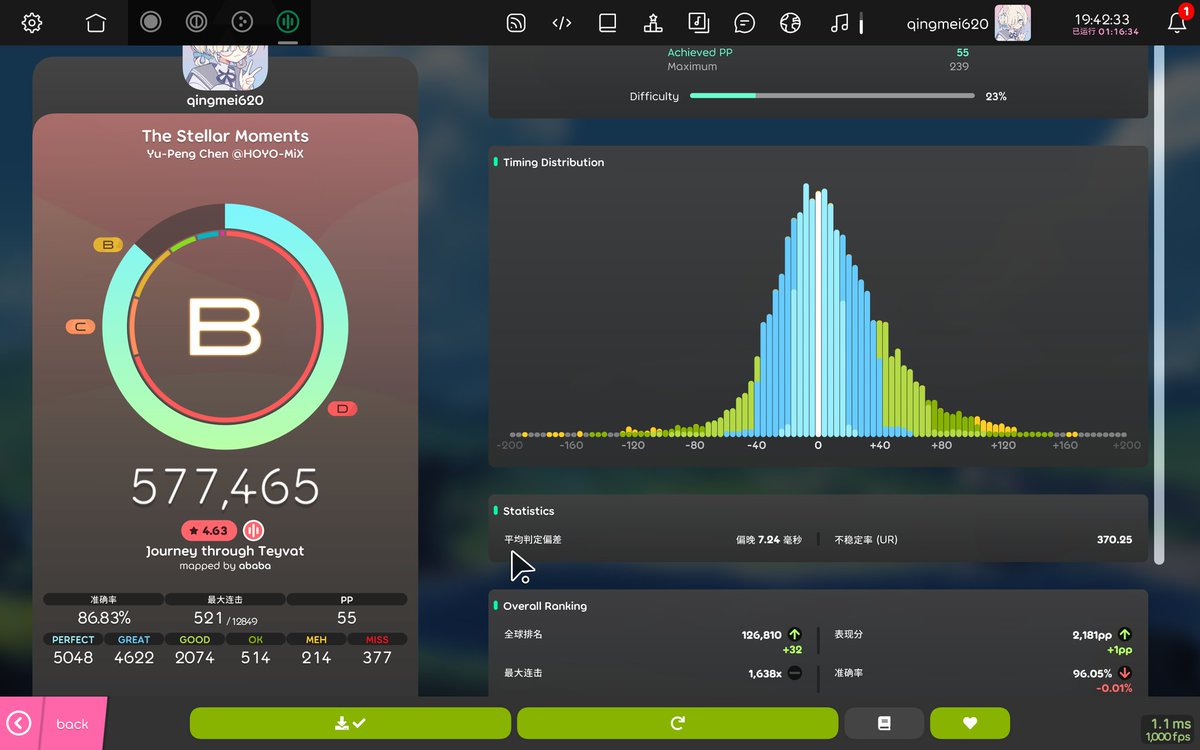Click the Timing Distribution heading
This screenshot has width=1200, height=750.
tap(553, 162)
